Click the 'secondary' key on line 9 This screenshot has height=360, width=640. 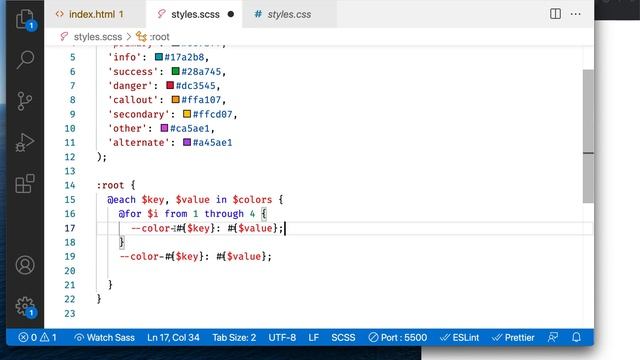[138, 114]
